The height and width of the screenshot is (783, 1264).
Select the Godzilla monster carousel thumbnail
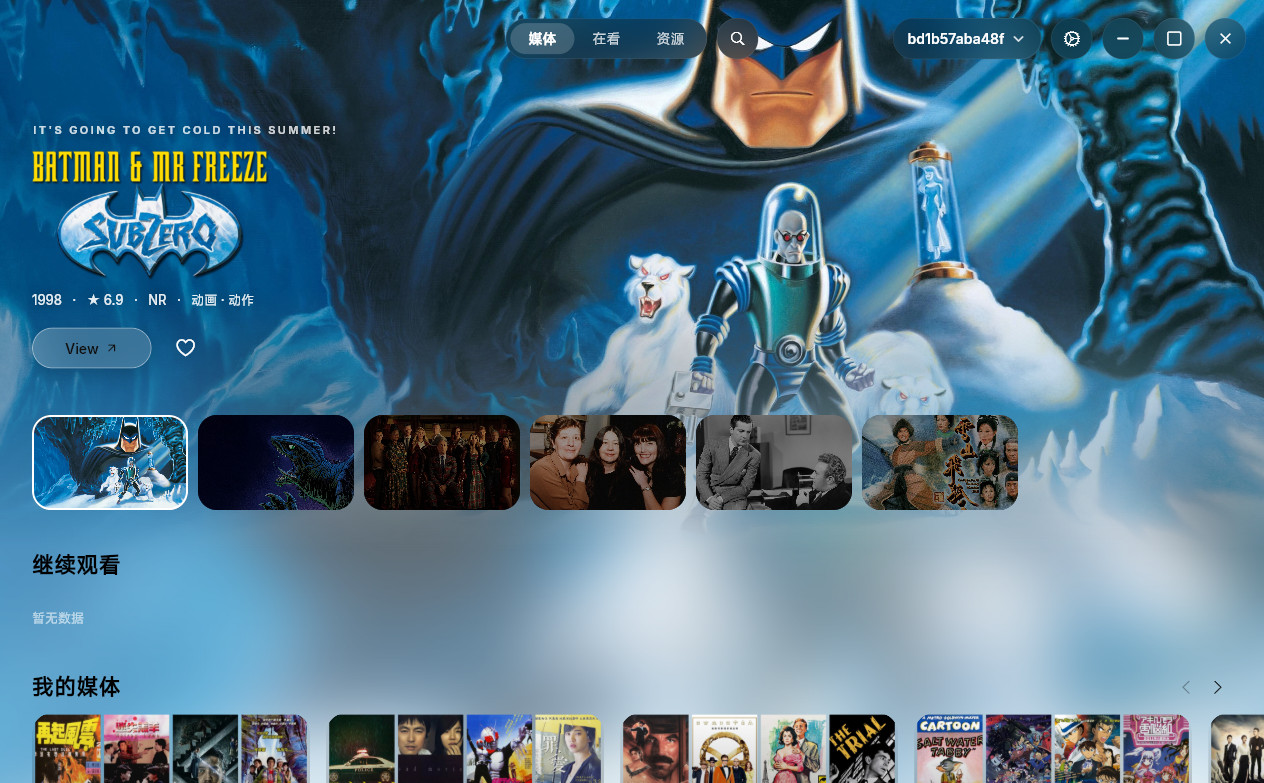tap(276, 462)
